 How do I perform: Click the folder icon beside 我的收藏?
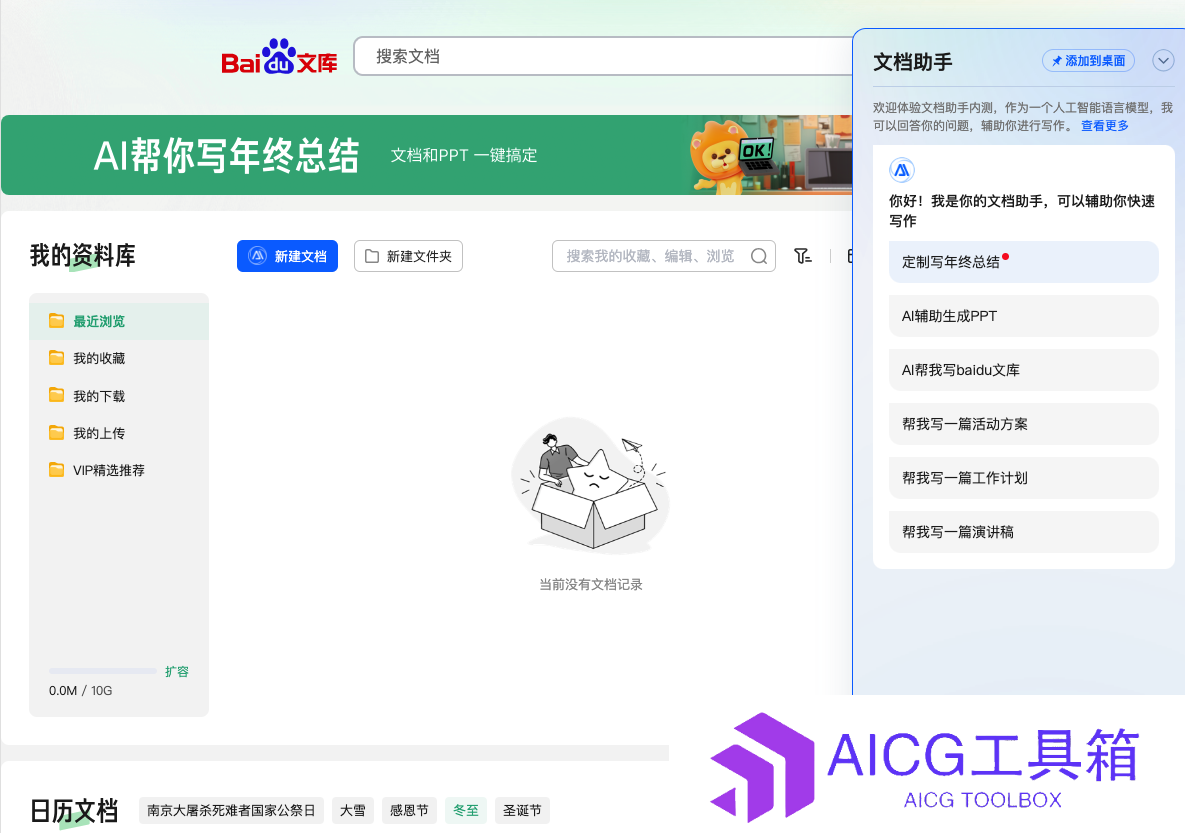pos(57,358)
